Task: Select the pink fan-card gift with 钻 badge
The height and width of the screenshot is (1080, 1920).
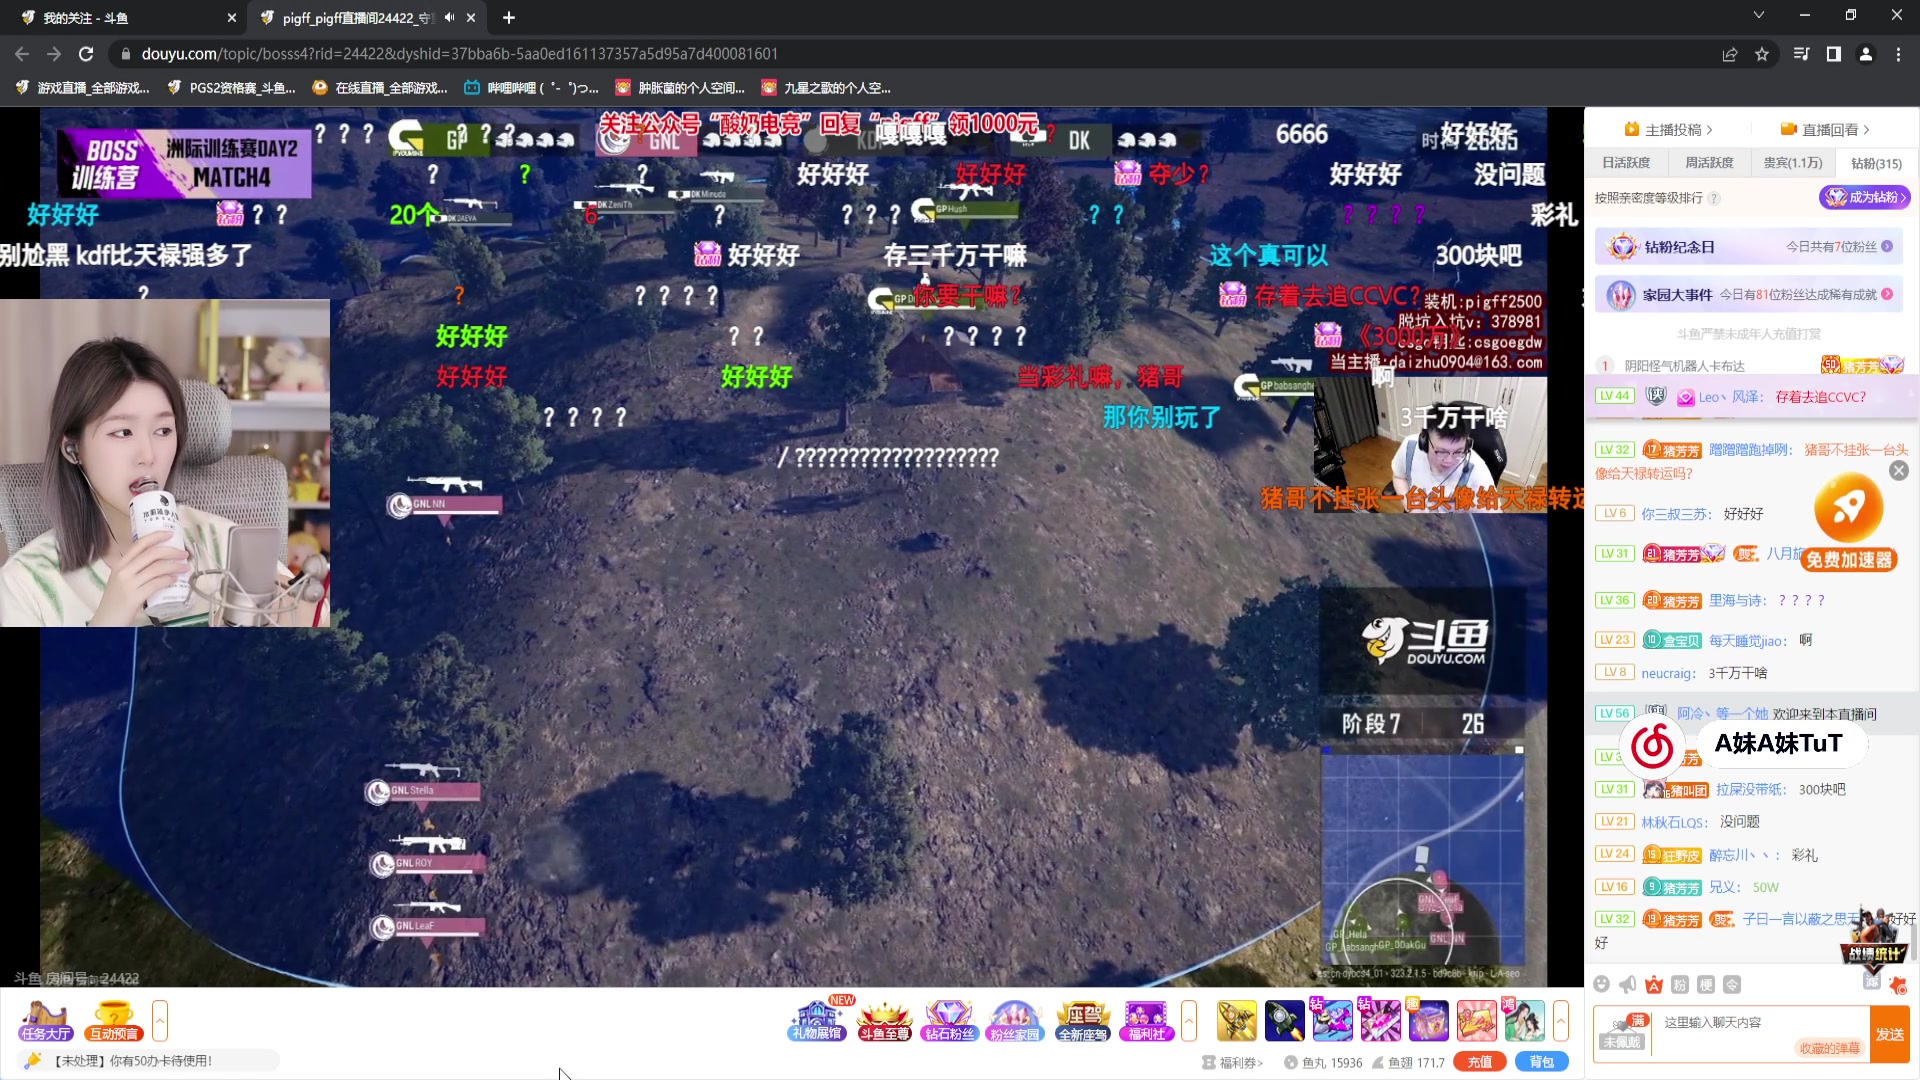Action: tap(1380, 1021)
